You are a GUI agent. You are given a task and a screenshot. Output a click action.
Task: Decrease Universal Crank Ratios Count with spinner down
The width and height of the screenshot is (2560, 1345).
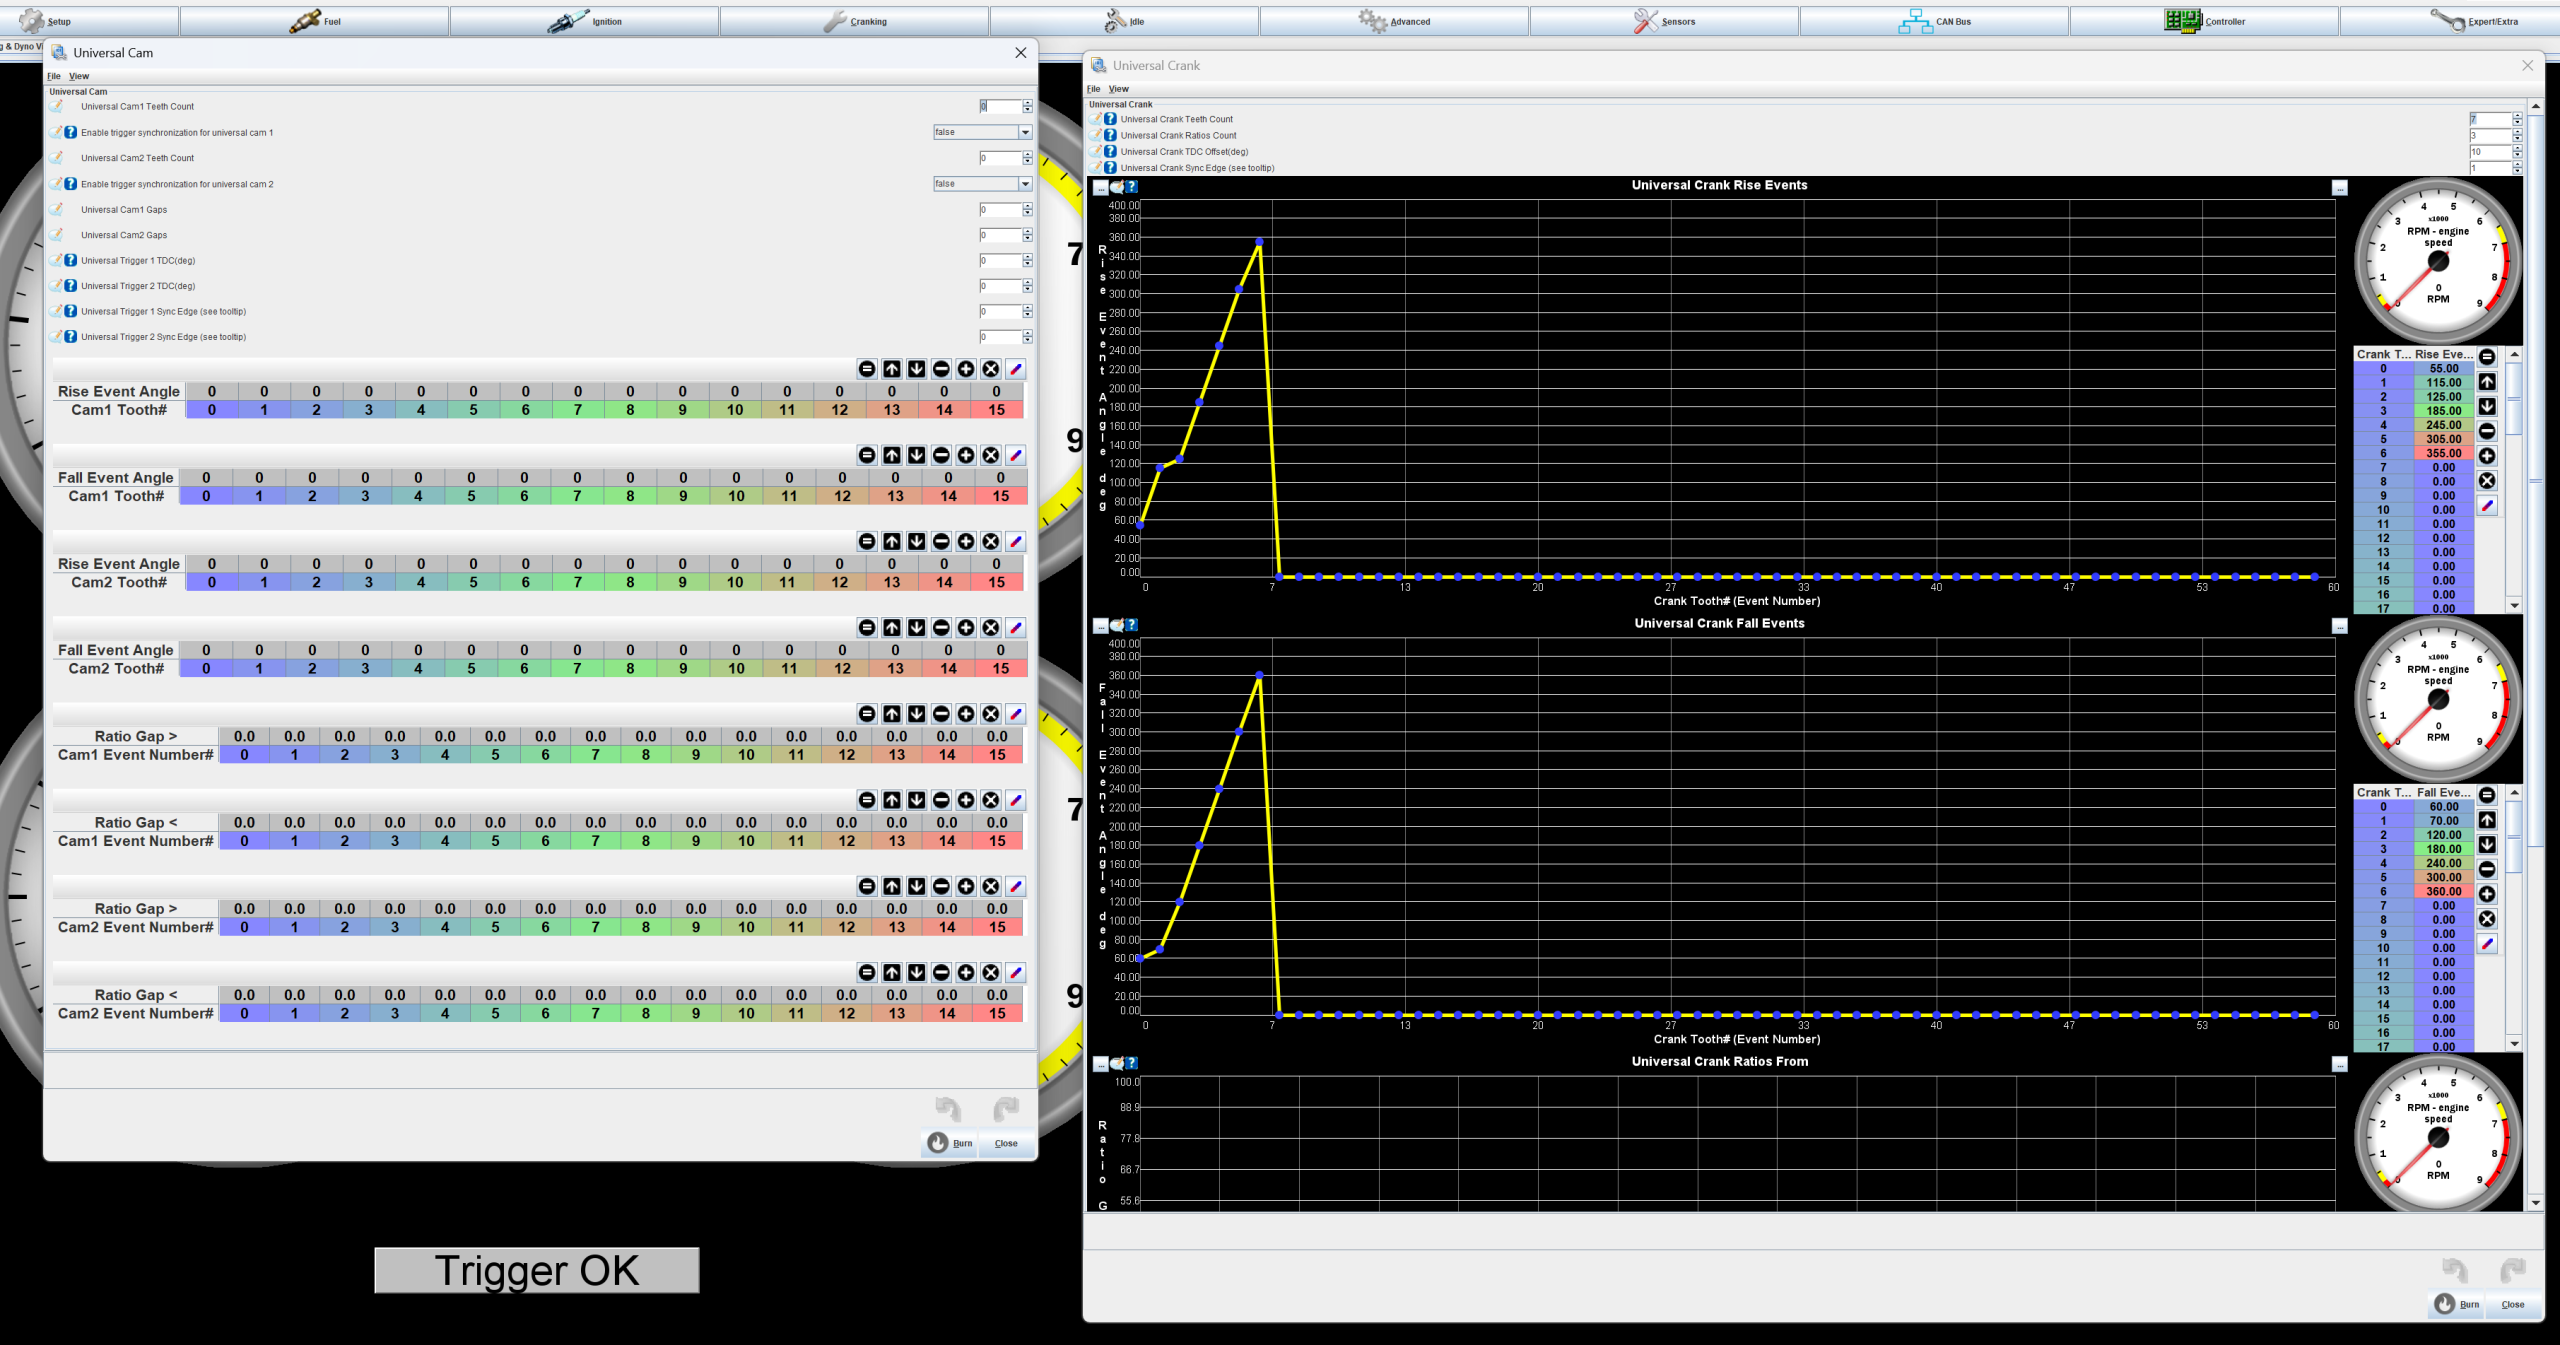tap(2517, 139)
